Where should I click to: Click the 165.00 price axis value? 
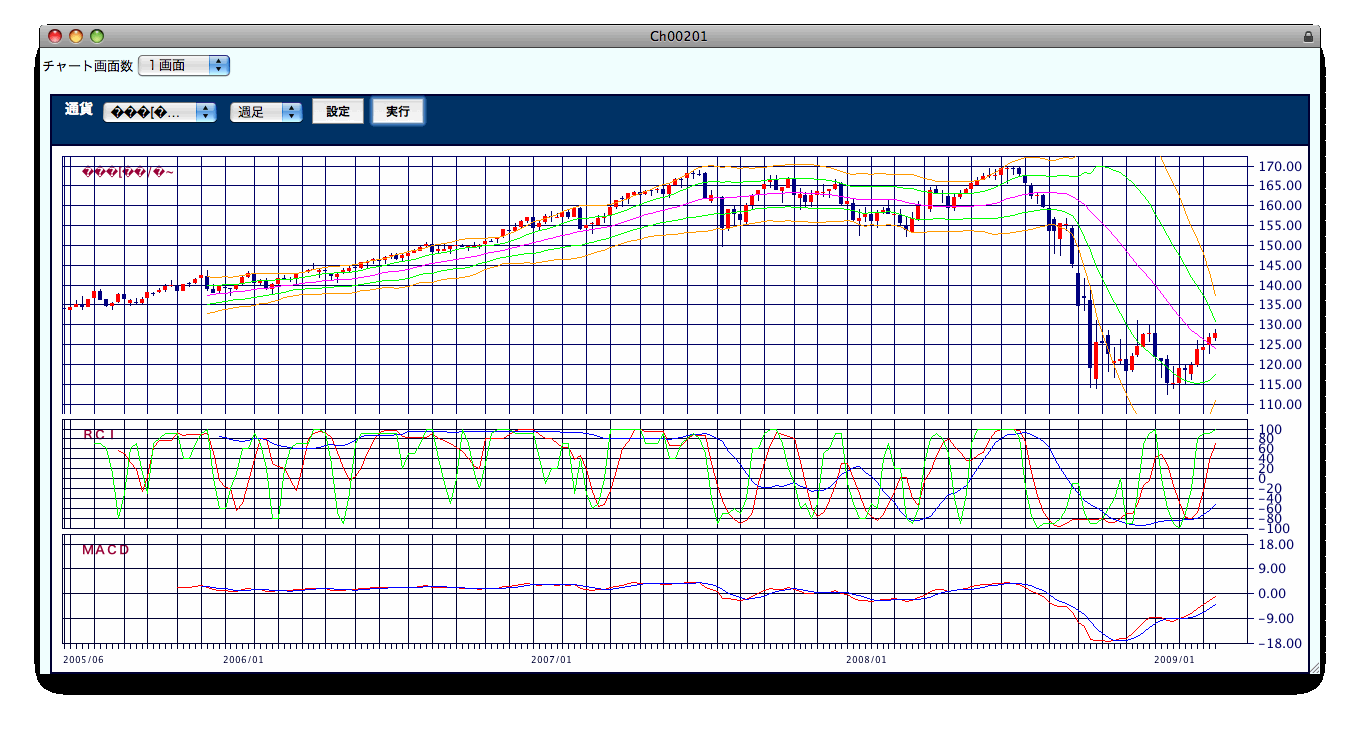pyautogui.click(x=1280, y=186)
